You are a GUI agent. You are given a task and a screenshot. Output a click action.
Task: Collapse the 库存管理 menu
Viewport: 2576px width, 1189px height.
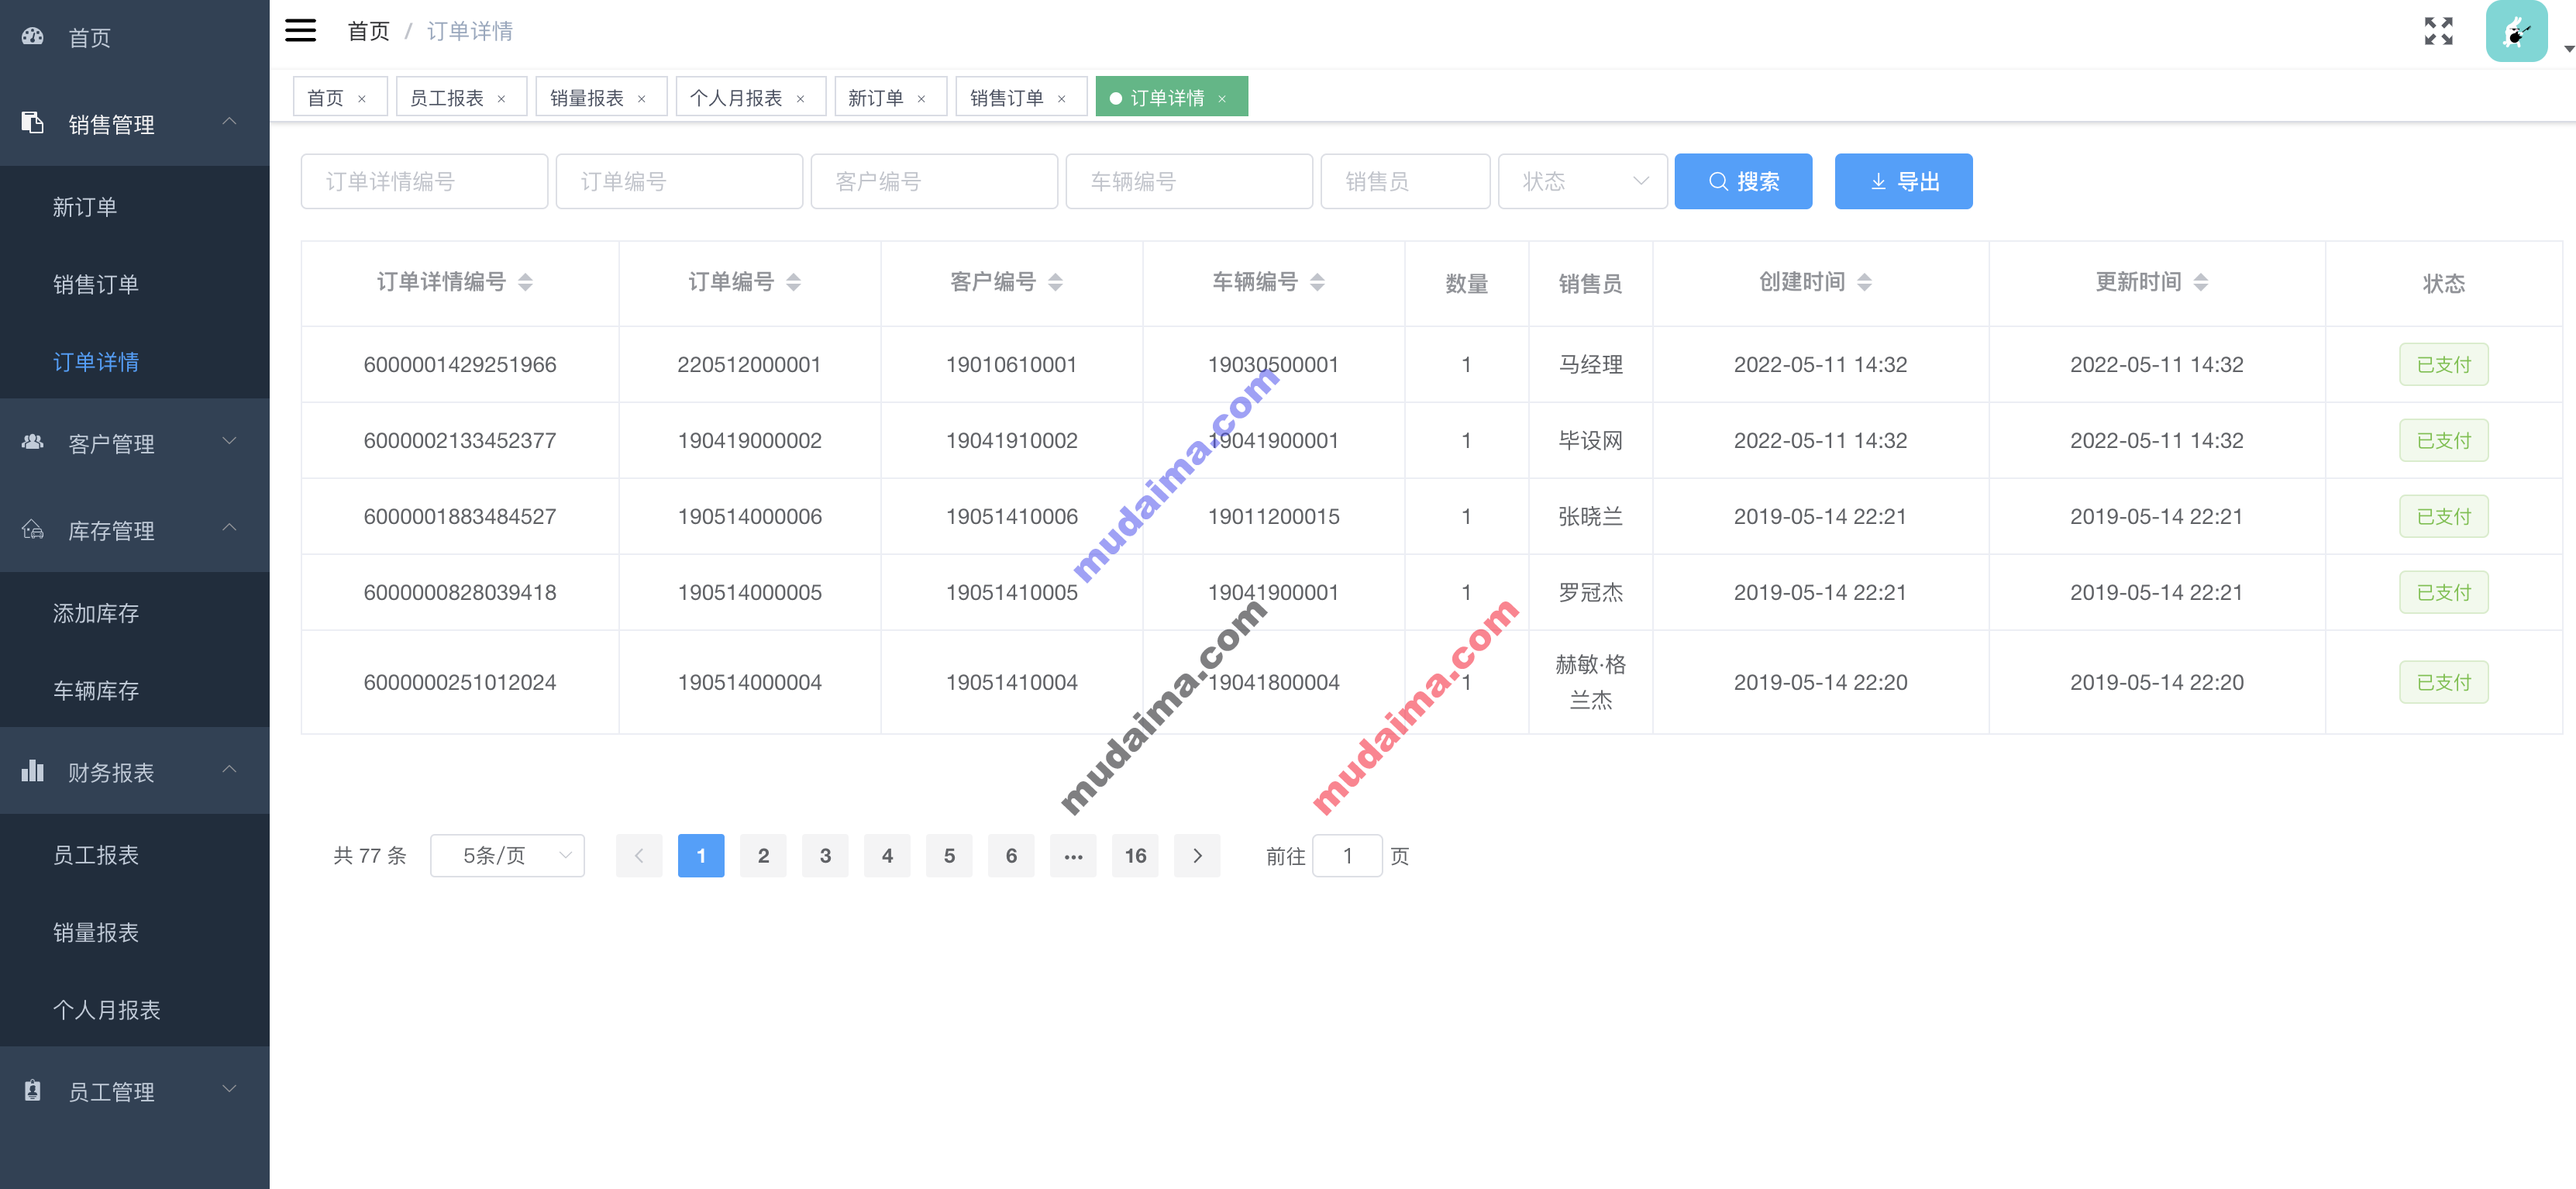click(x=229, y=528)
